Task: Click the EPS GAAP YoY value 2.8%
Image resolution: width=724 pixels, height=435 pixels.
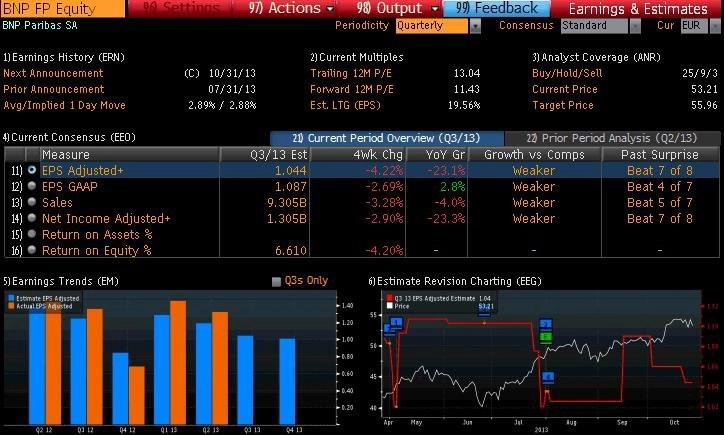Action: [452, 187]
